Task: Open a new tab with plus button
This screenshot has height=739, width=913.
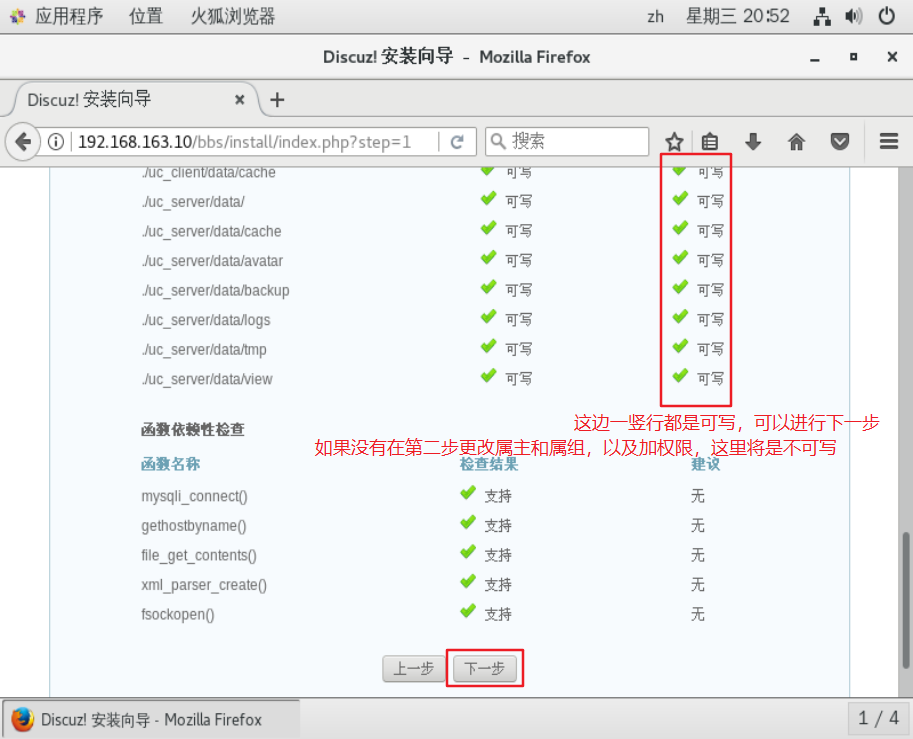Action: [277, 100]
